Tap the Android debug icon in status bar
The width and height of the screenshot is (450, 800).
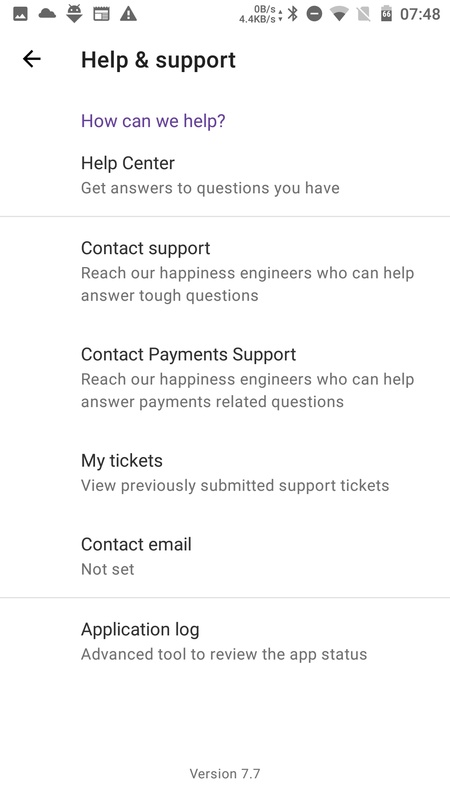click(x=74, y=14)
